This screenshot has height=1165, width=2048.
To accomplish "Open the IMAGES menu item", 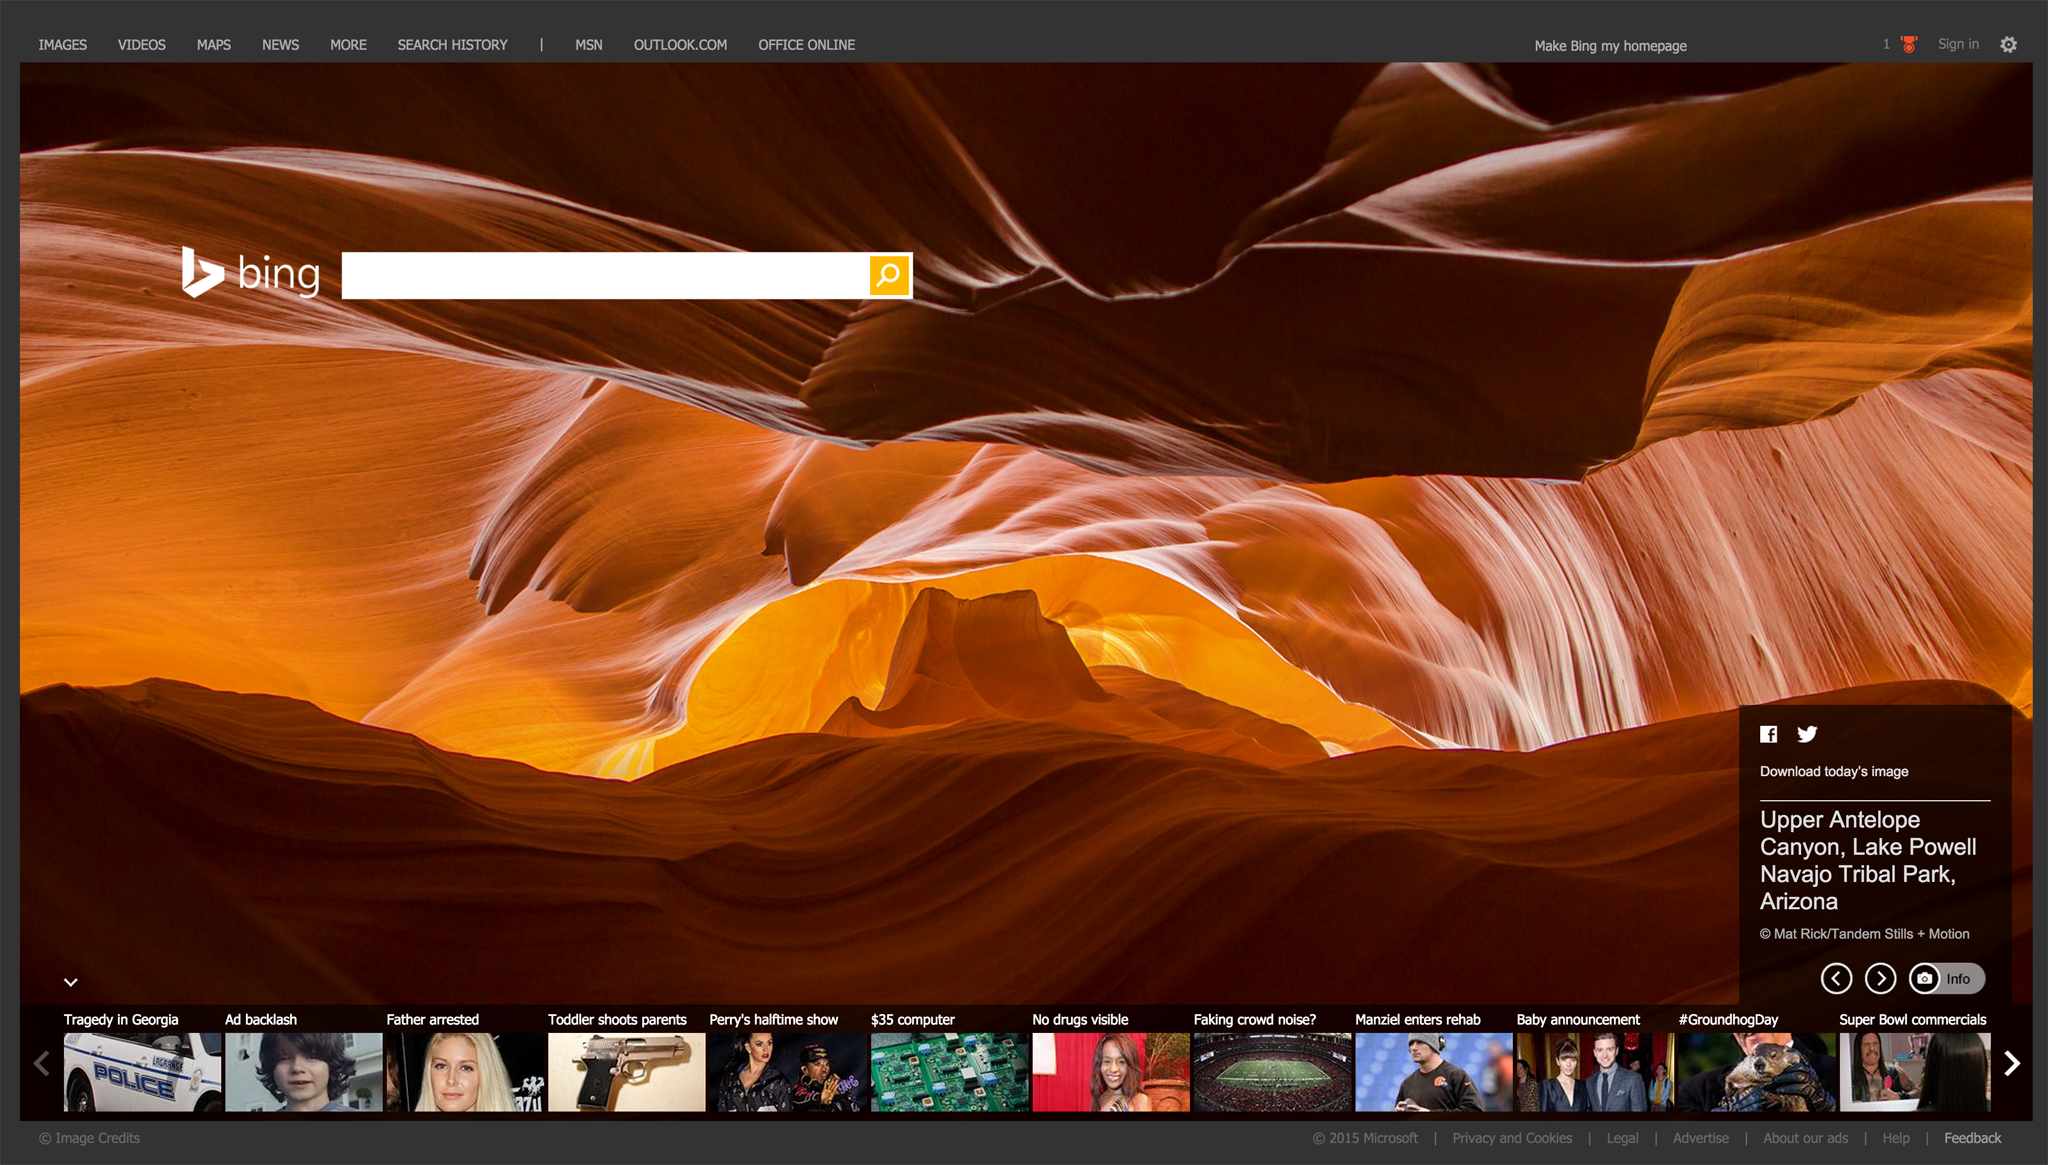I will tap(63, 45).
